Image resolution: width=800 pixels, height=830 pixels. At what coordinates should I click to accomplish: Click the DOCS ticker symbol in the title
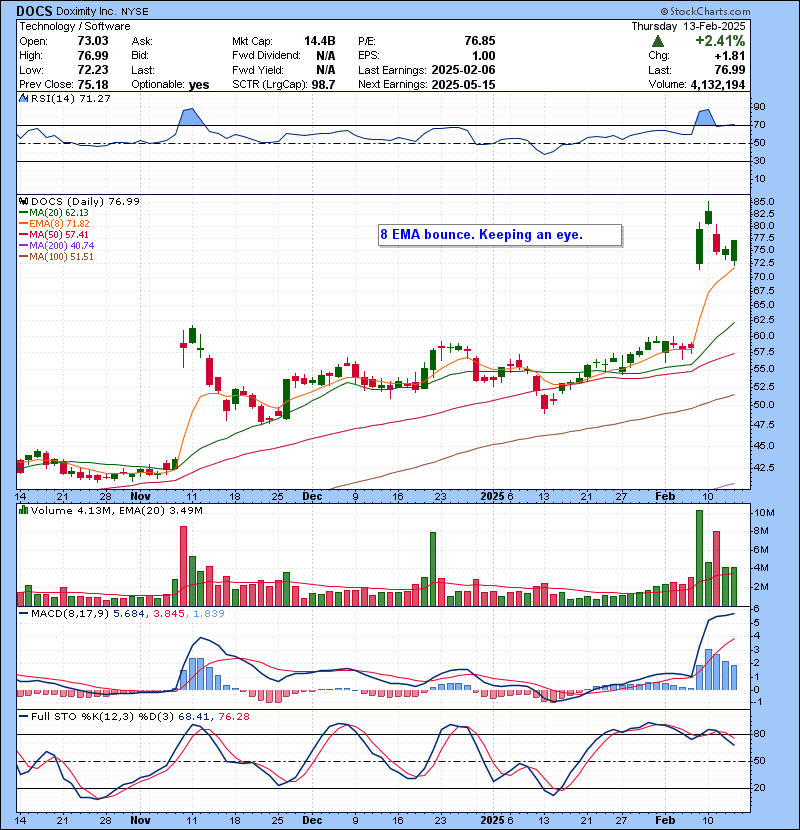(x=34, y=11)
